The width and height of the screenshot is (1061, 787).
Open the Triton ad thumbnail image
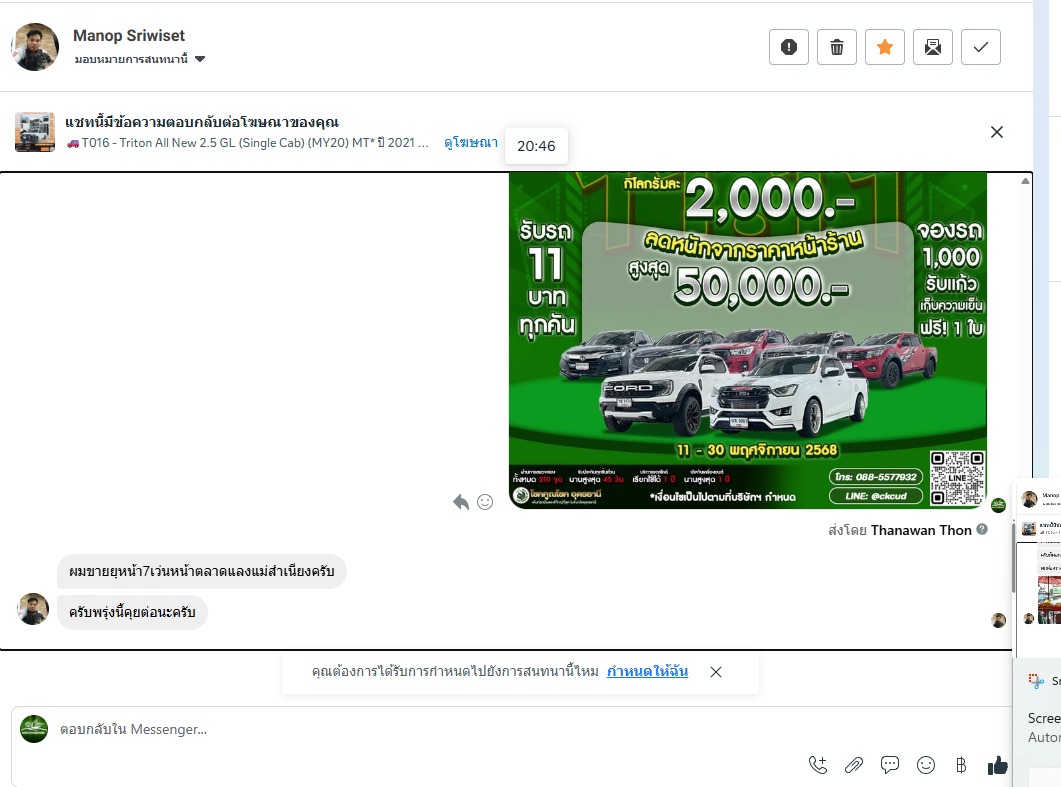tap(35, 132)
